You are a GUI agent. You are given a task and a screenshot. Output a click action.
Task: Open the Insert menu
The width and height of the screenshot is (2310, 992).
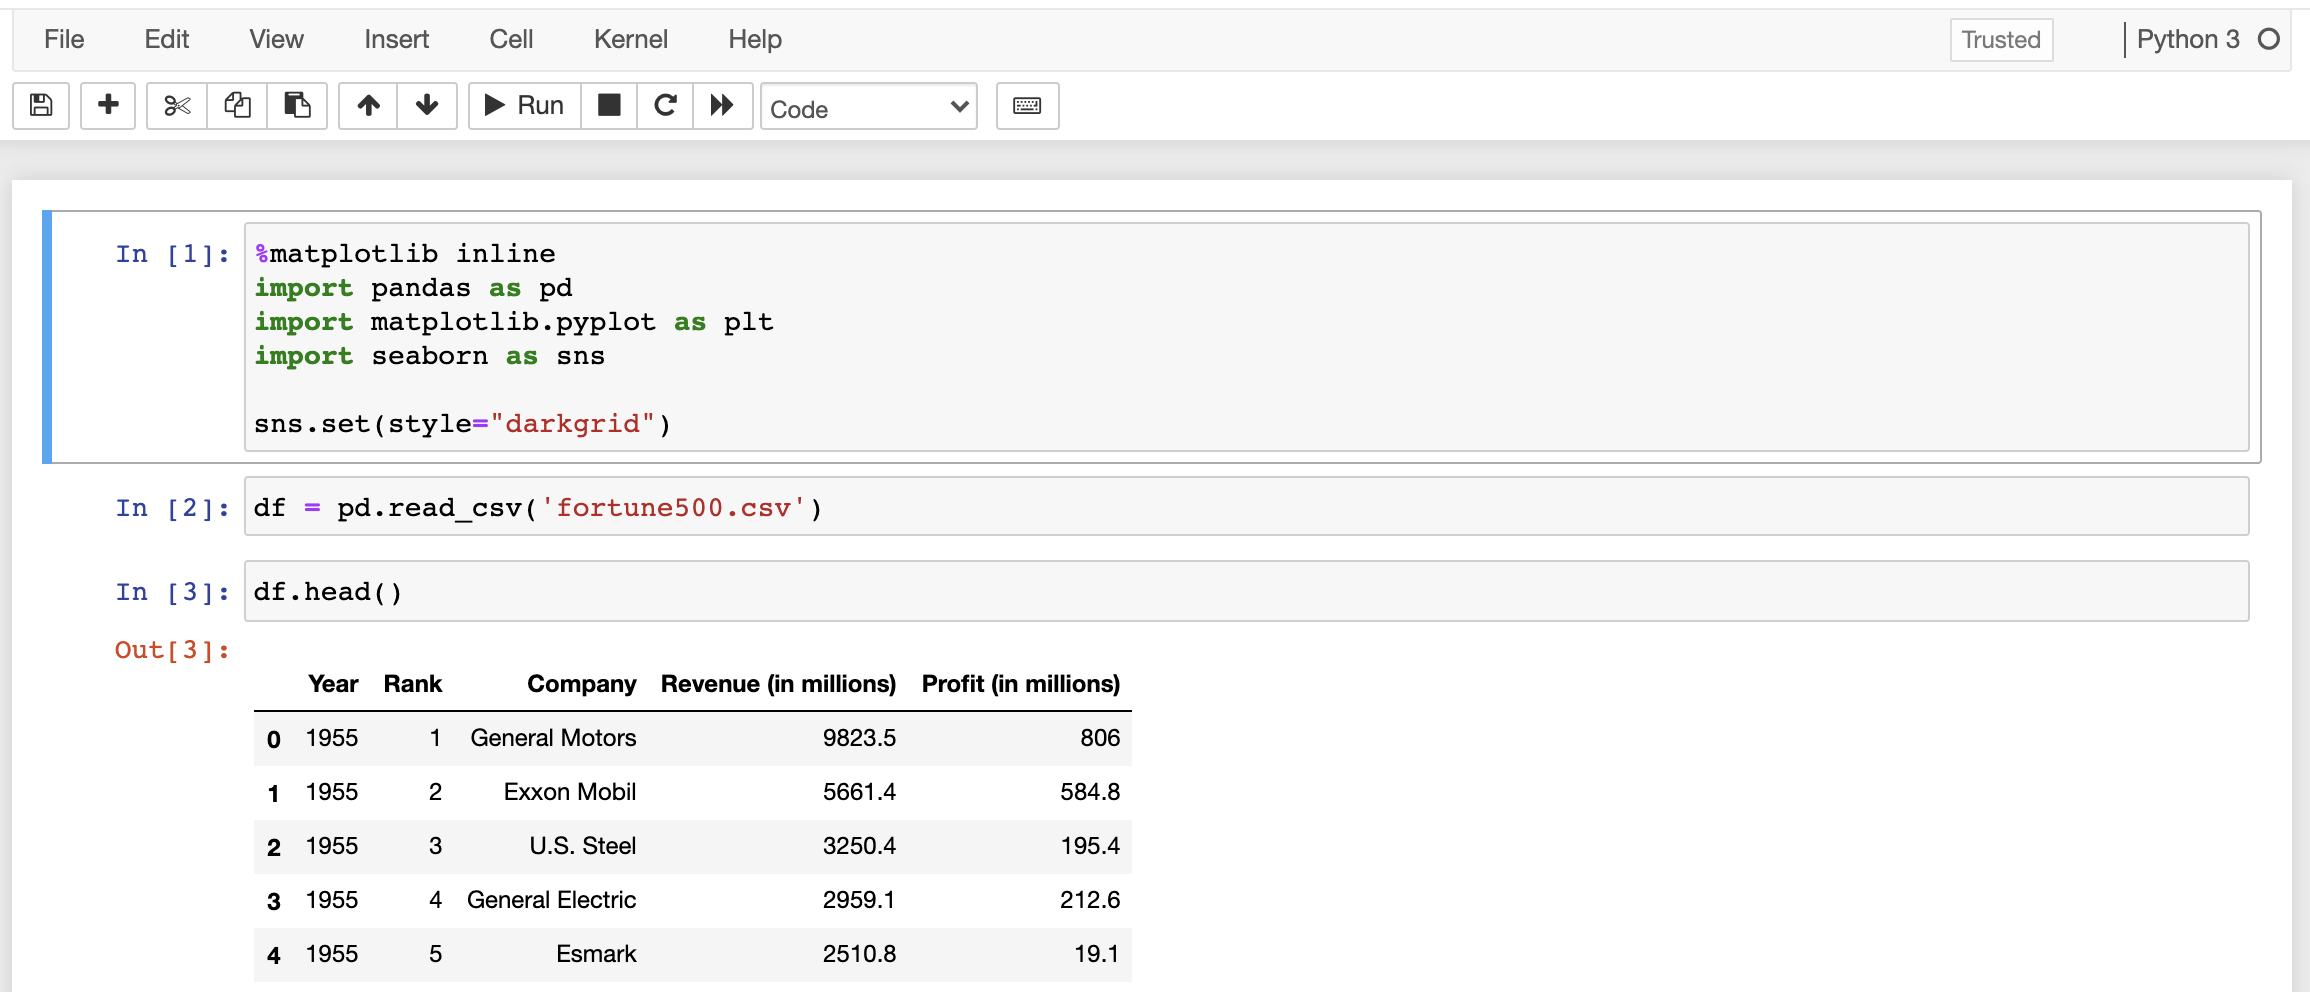click(396, 39)
